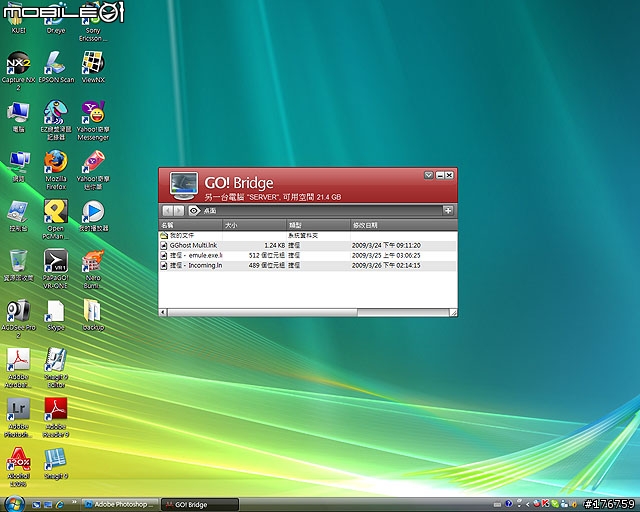The width and height of the screenshot is (640, 512).
Task: Launch the ACDSee Pro 2 desktop shortcut
Action: click(18, 319)
